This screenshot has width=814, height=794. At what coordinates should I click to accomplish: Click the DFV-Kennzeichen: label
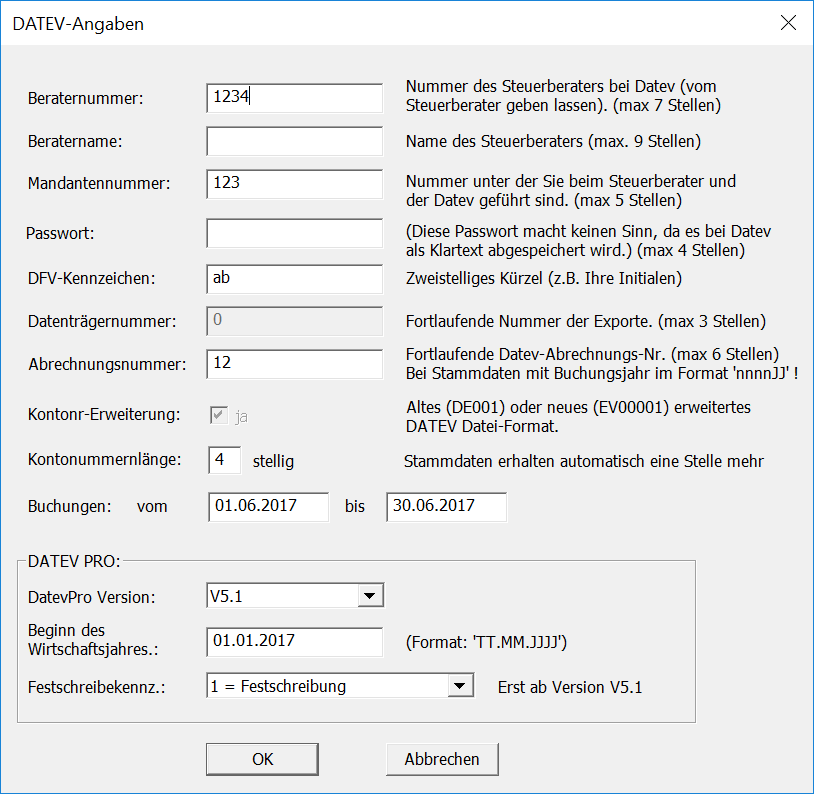92,278
